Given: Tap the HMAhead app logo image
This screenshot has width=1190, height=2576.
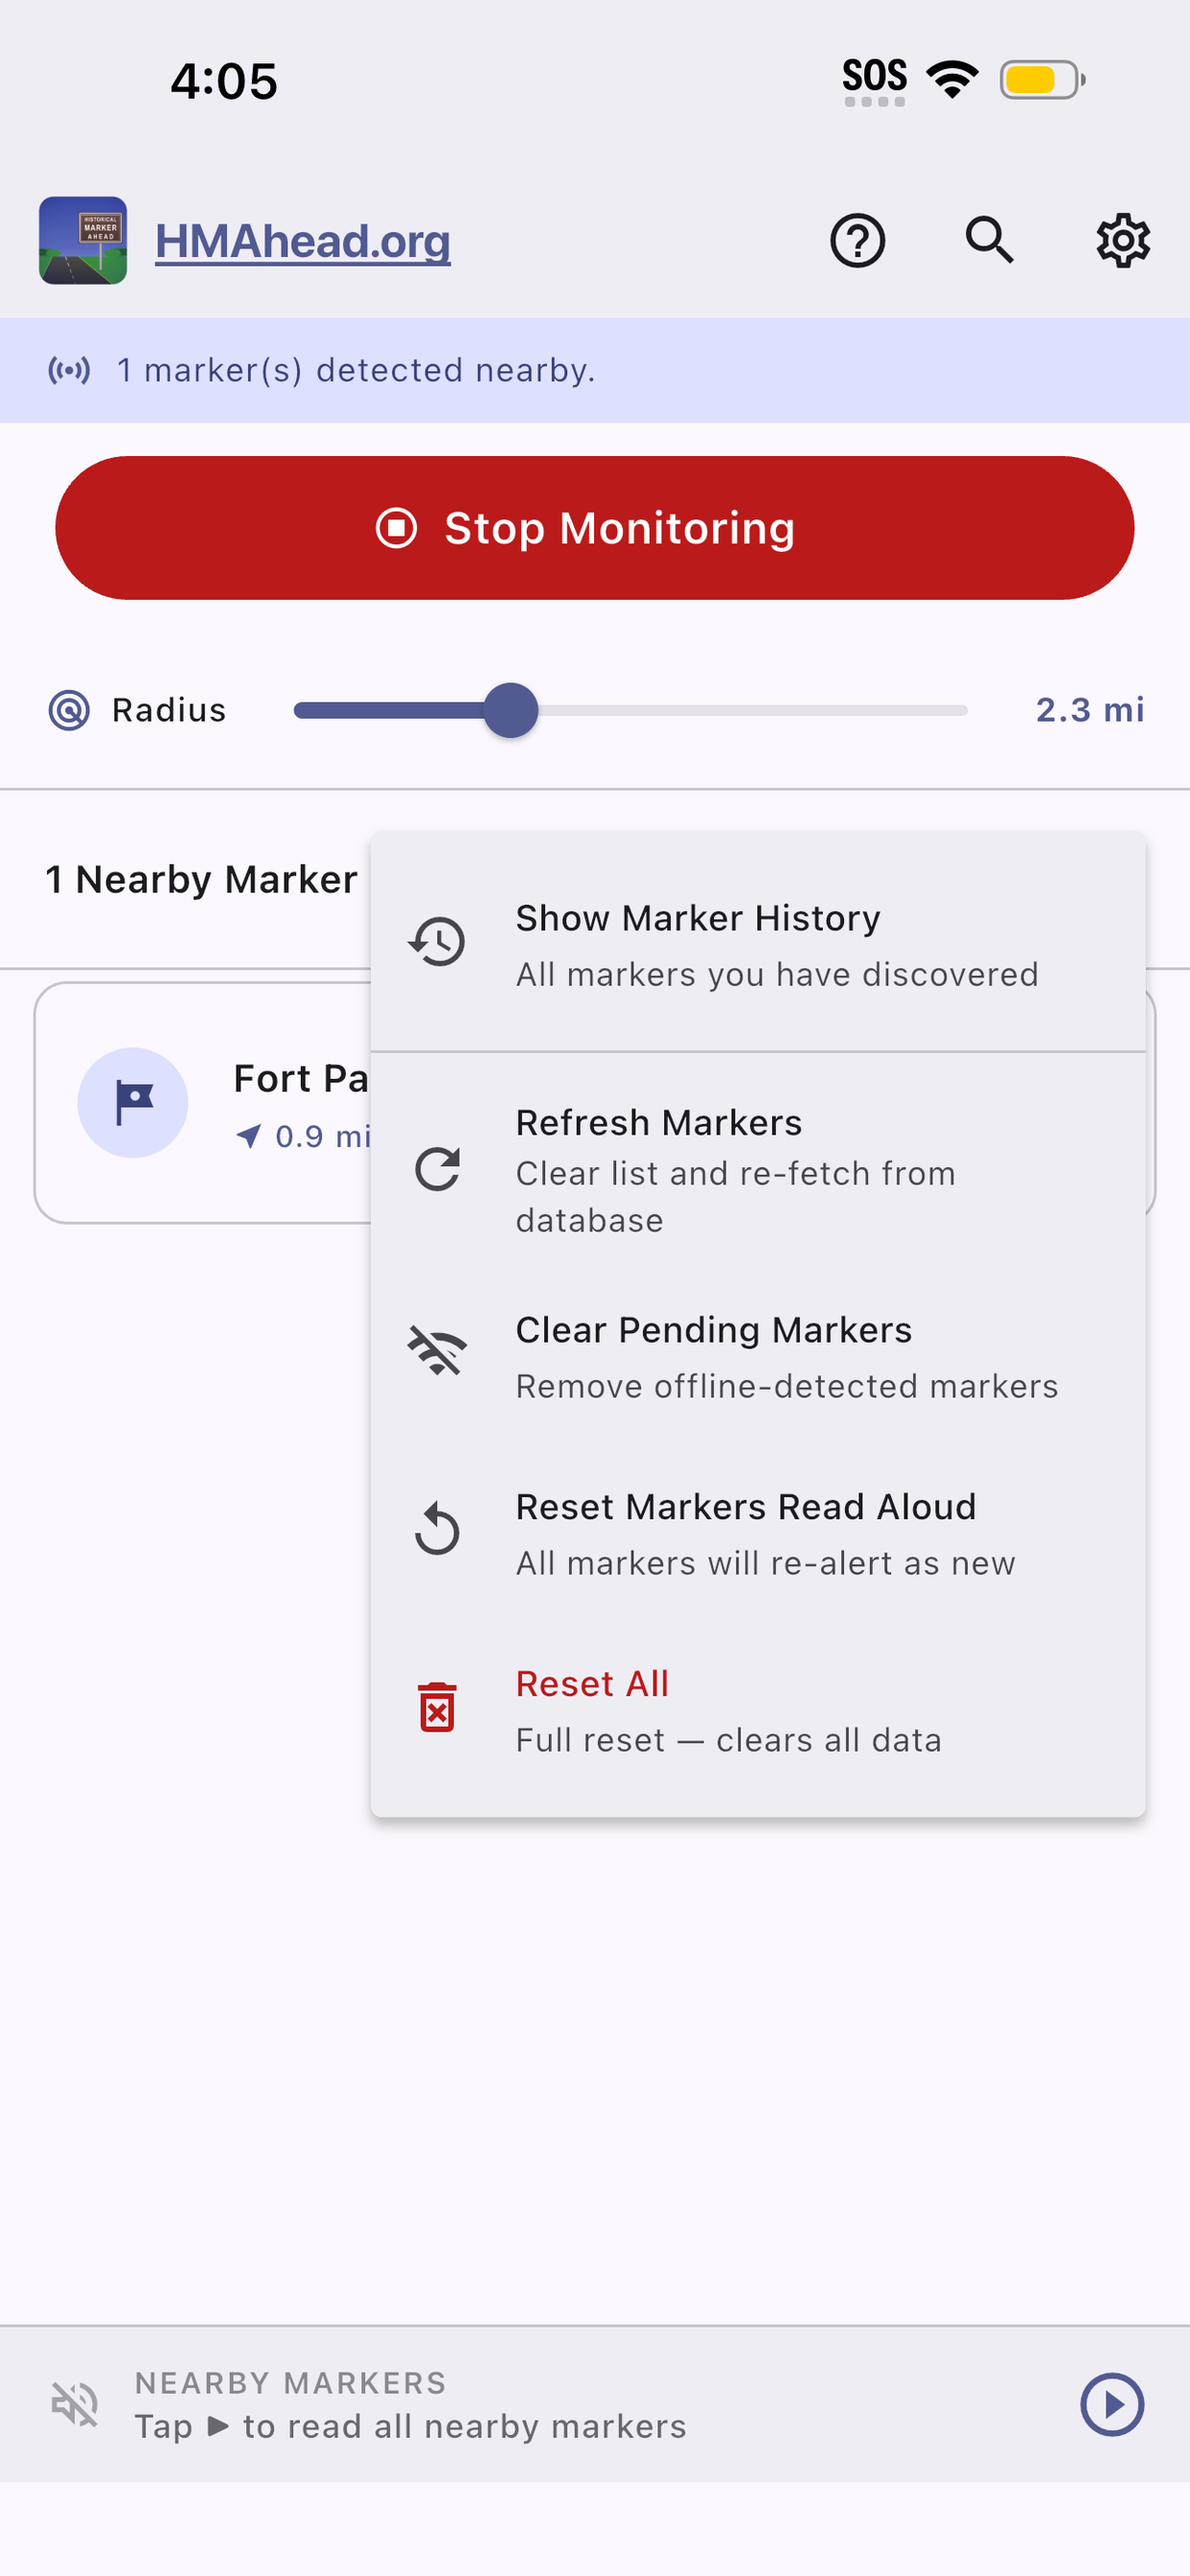Looking at the screenshot, I should coord(83,241).
